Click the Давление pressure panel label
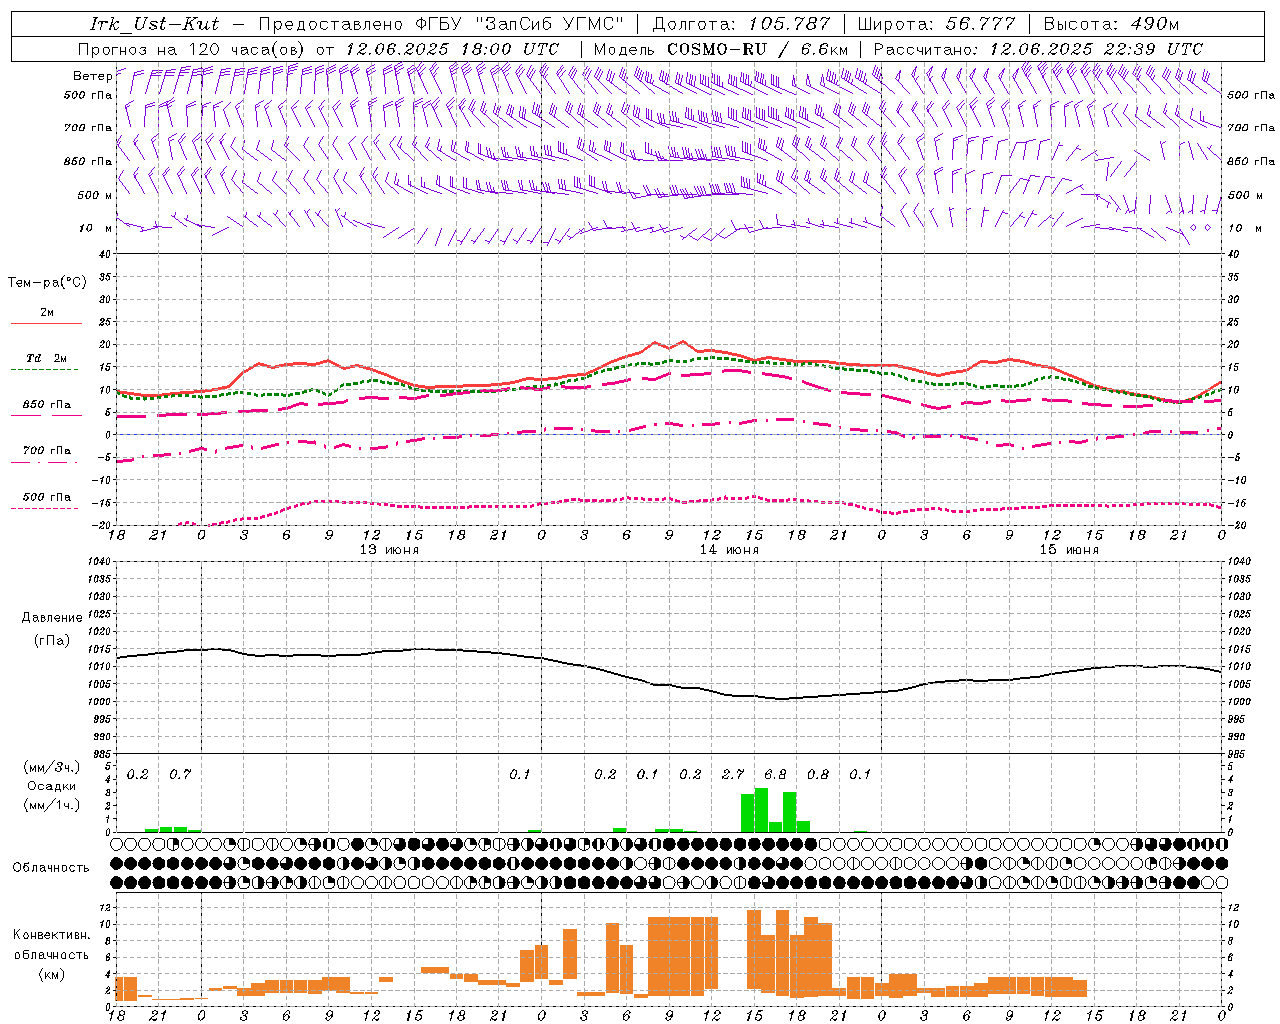The height and width of the screenshot is (1024, 1280). click(52, 618)
